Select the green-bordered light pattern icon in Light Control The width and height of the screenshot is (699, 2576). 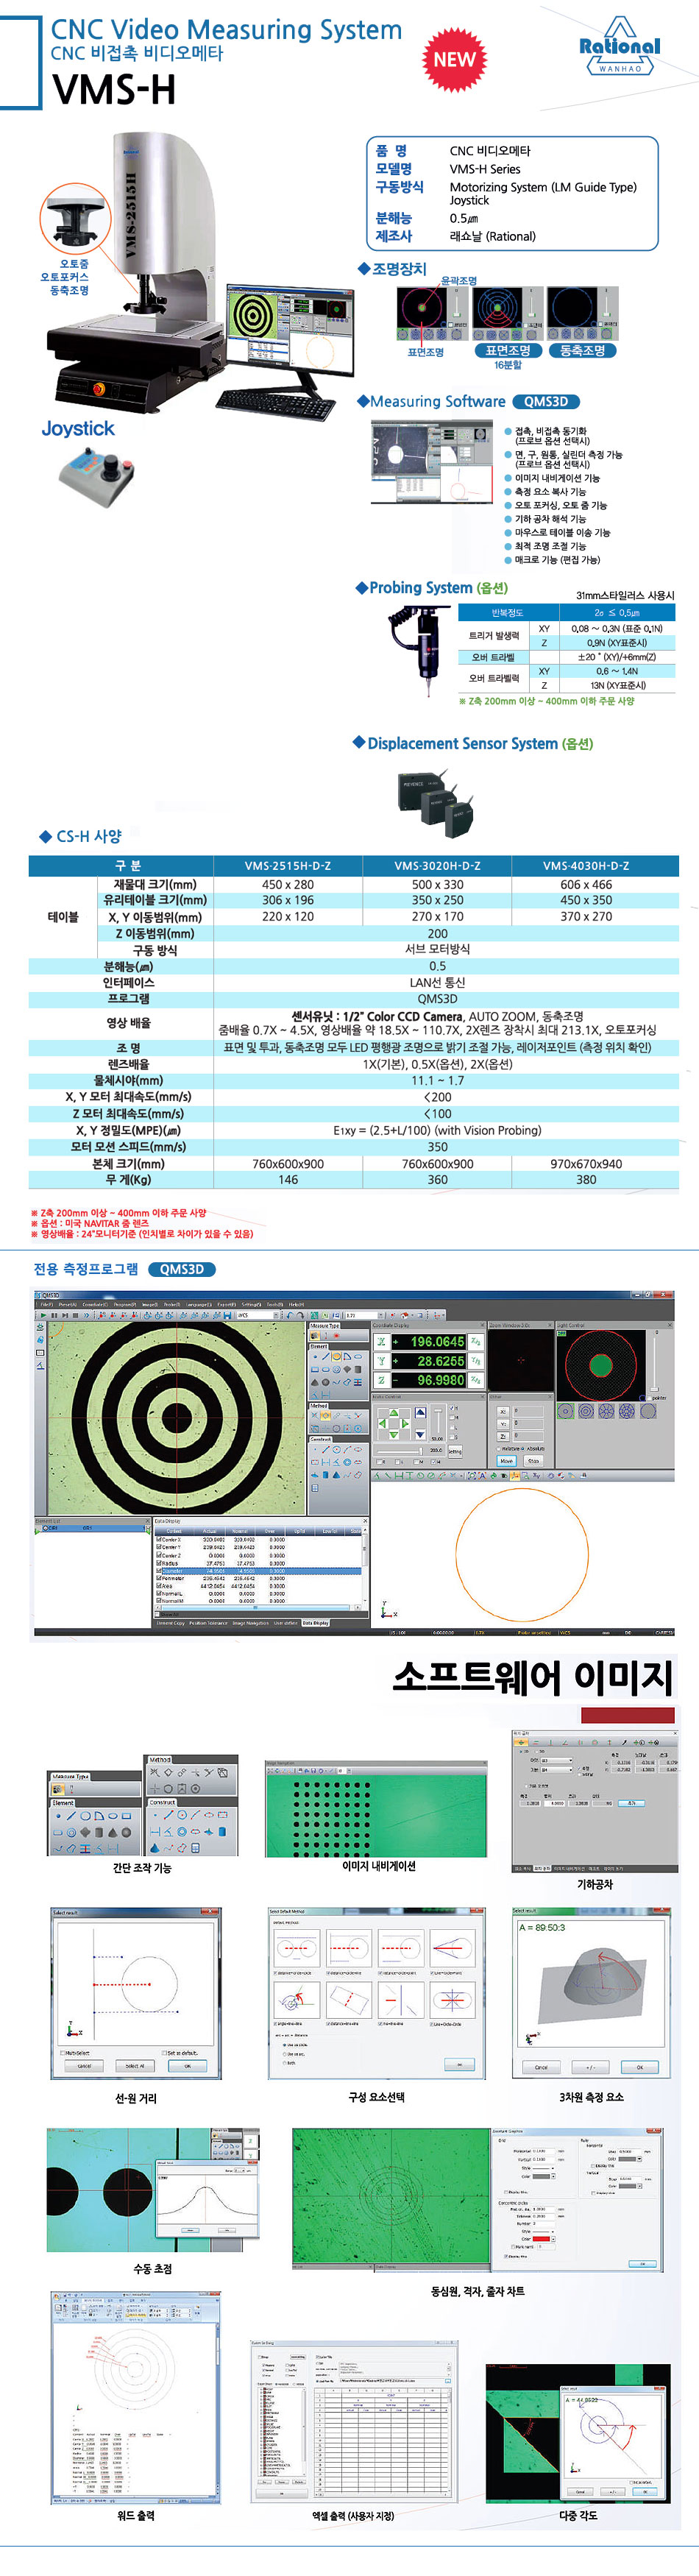coord(567,1412)
